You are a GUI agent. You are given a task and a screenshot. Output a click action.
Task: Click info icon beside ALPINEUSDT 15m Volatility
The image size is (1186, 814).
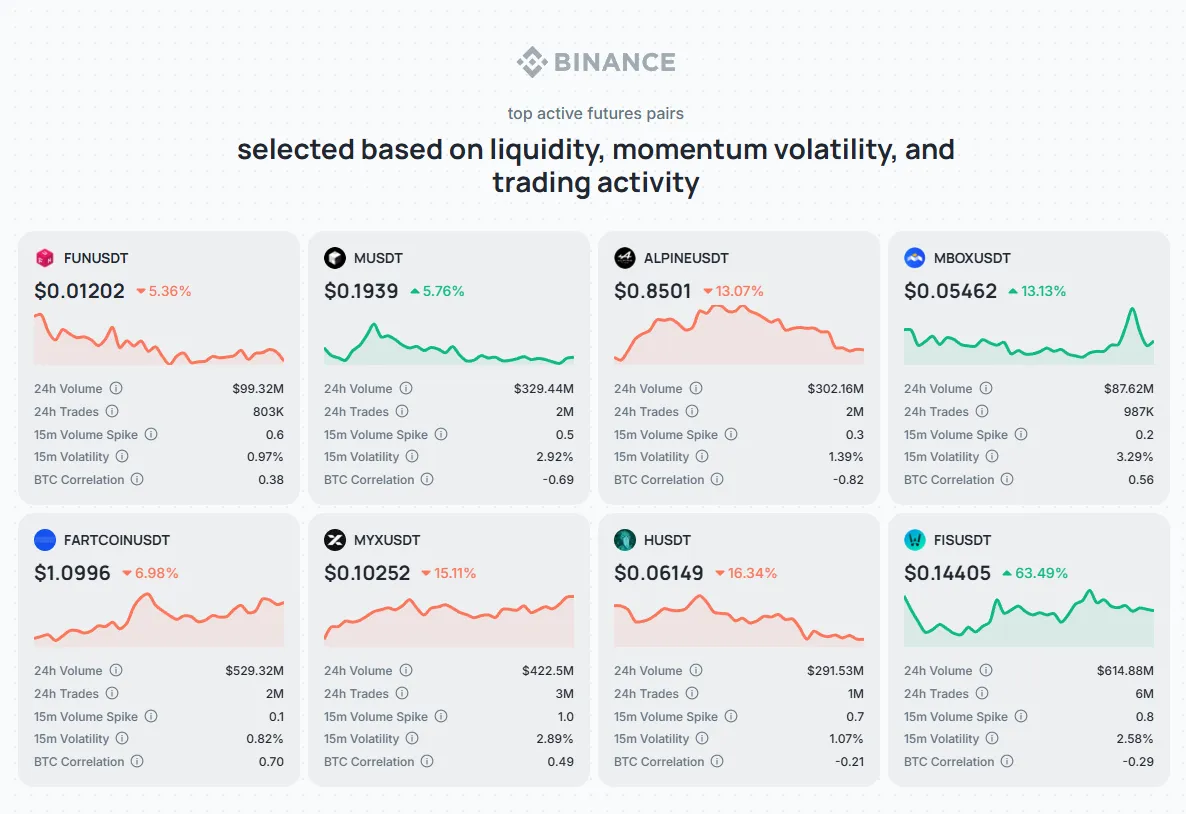coord(702,457)
